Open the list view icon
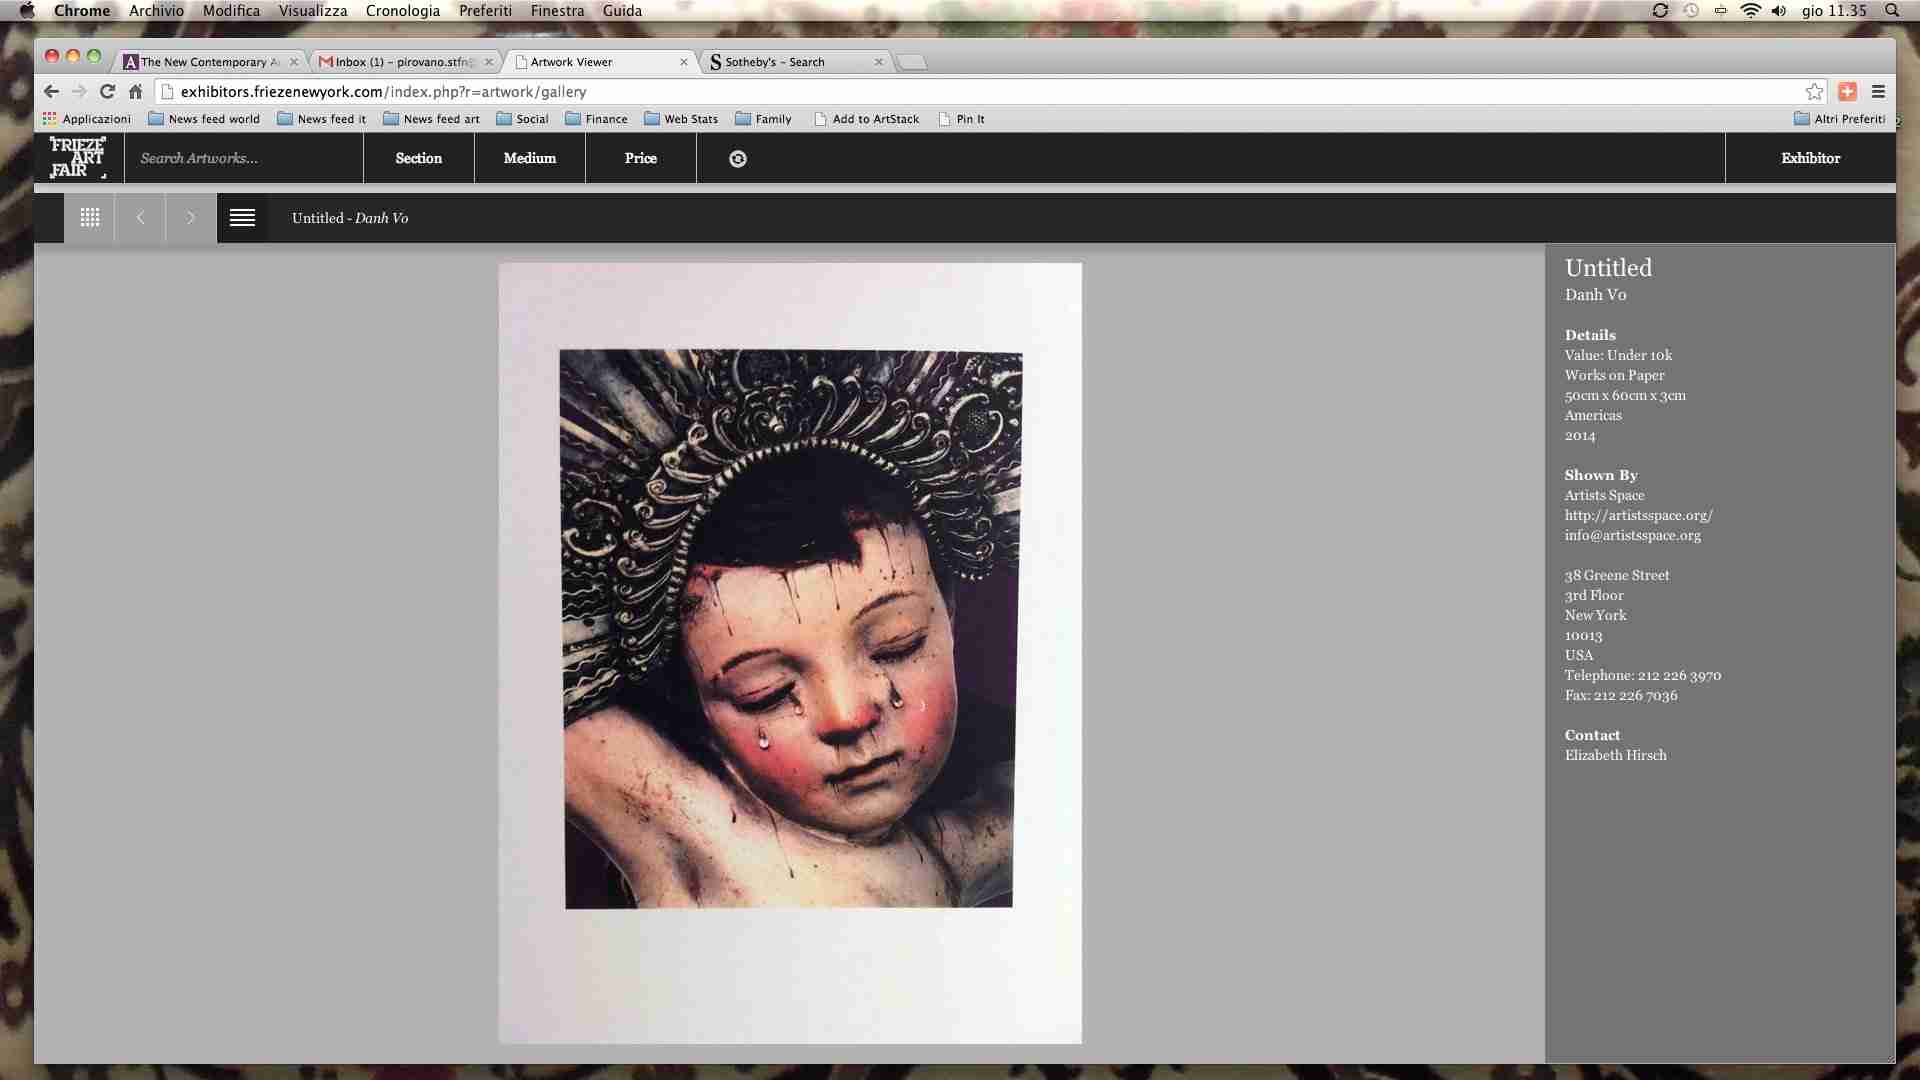Image resolution: width=1920 pixels, height=1080 pixels. point(242,218)
